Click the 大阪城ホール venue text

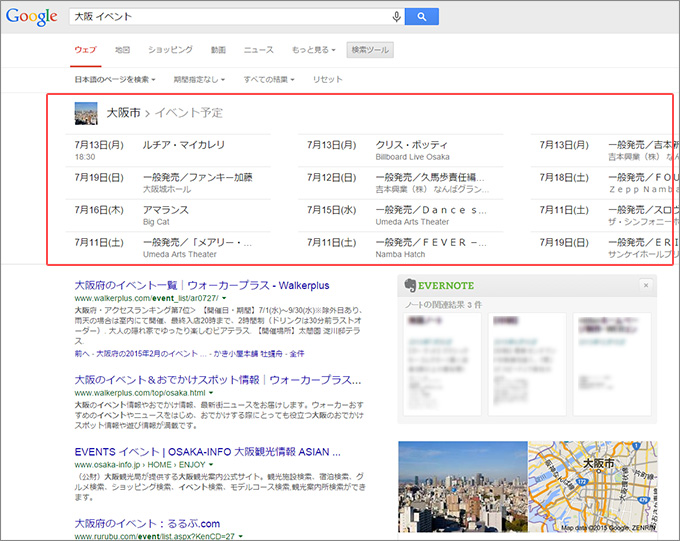(x=167, y=190)
